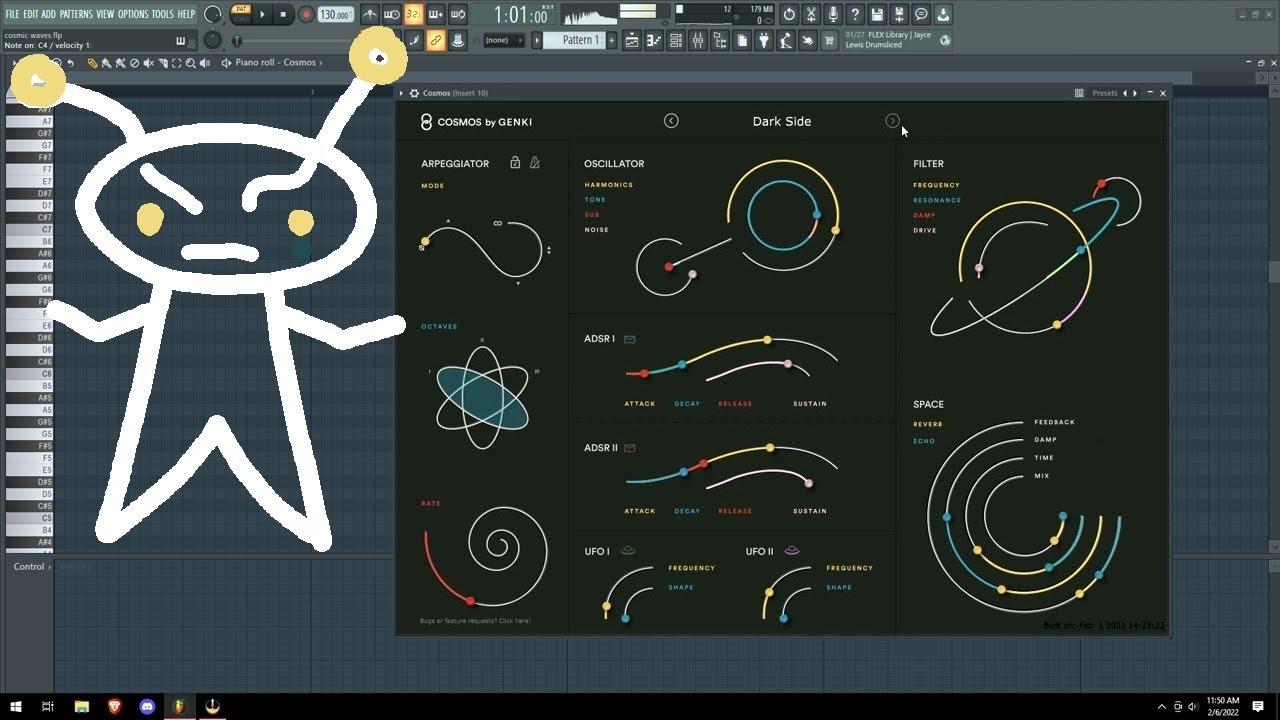Open the EDIT menu
This screenshot has width=1280, height=720.
[31, 14]
